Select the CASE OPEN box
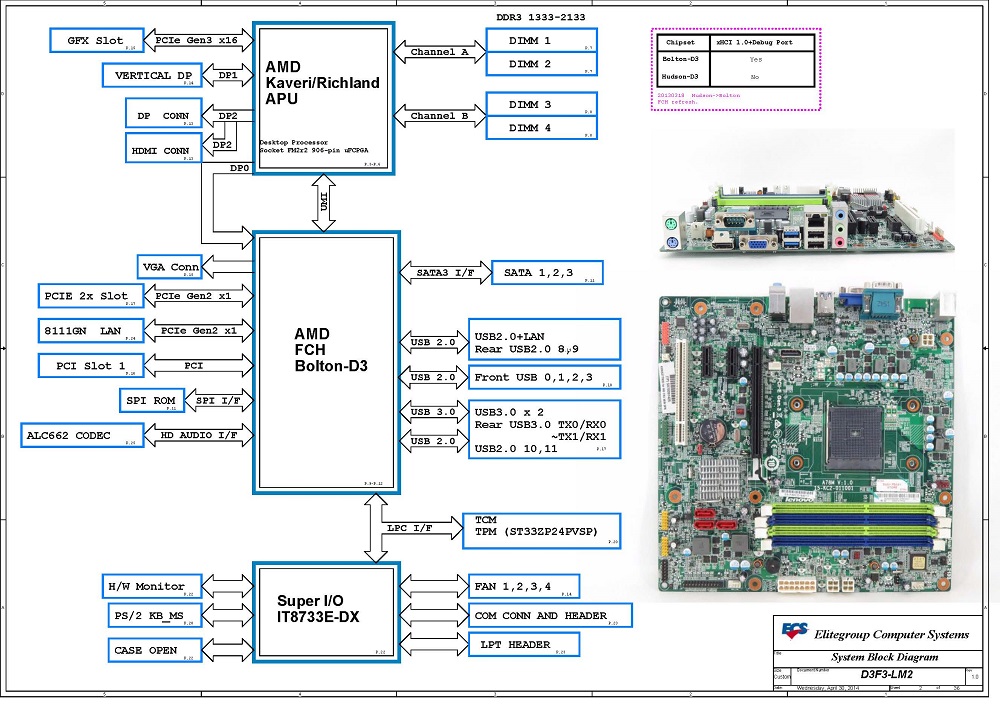This screenshot has height=706, width=1000. tap(154, 650)
